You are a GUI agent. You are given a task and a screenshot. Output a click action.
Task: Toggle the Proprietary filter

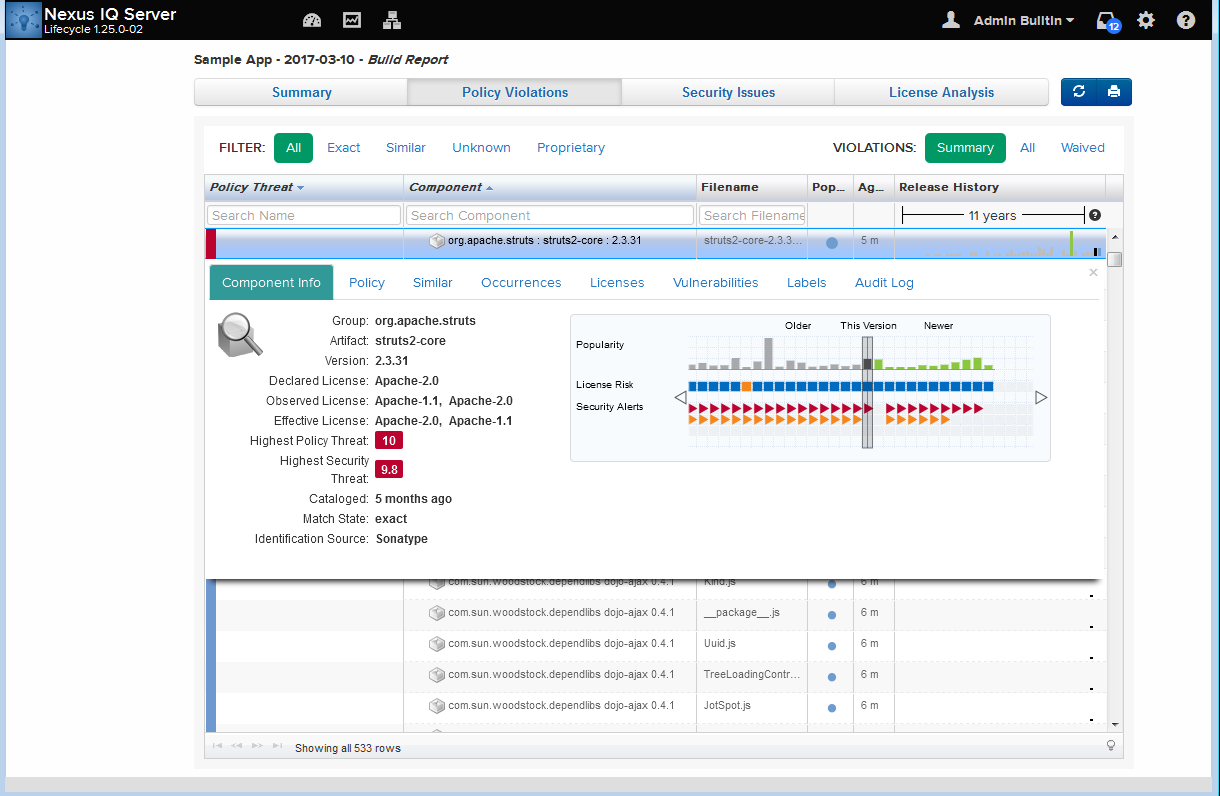point(570,148)
